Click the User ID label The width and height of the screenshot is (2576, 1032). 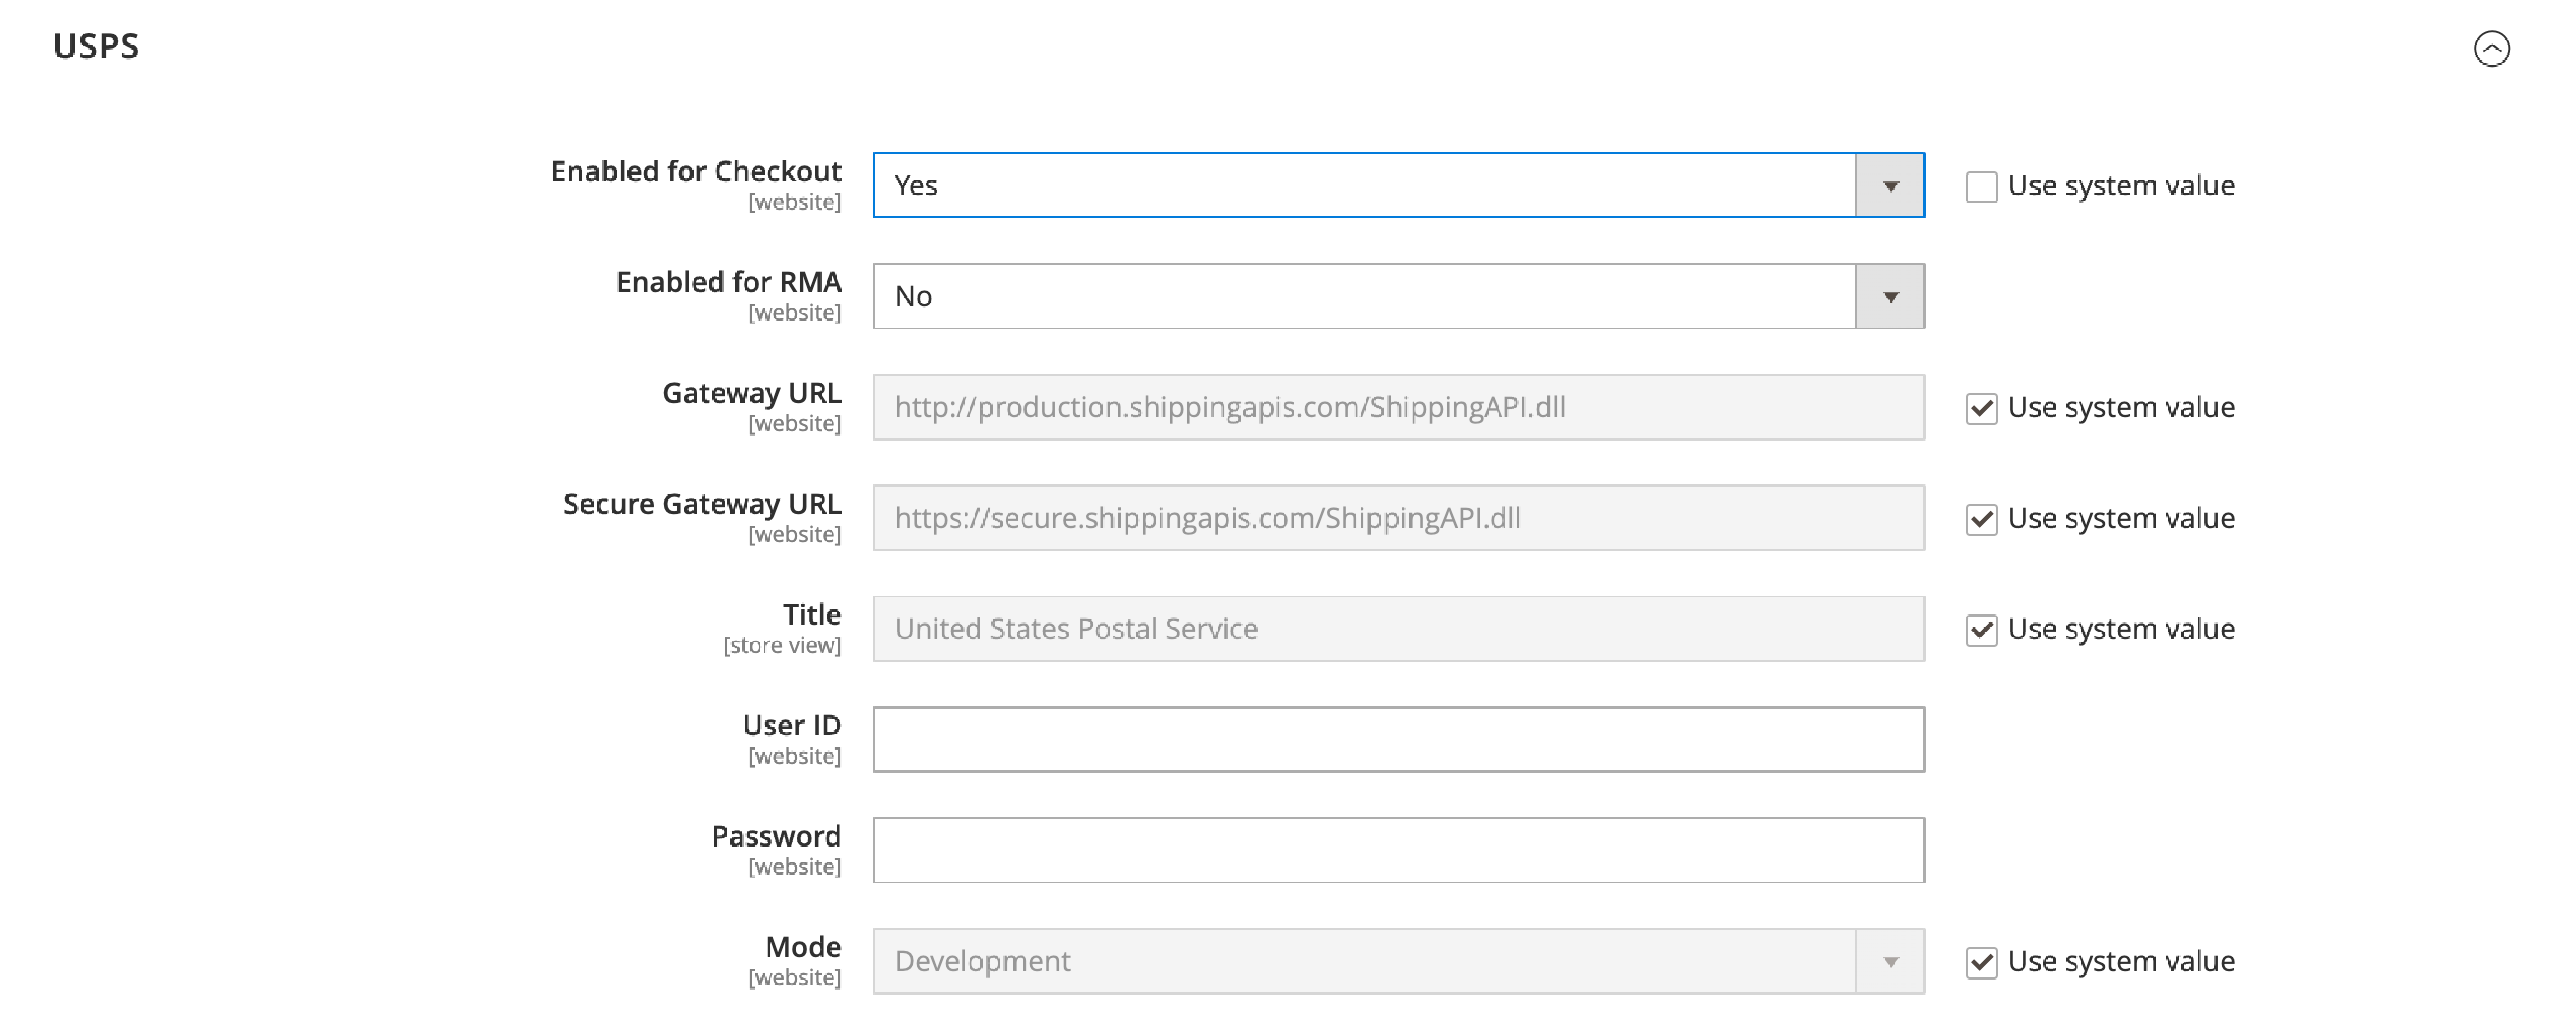(x=791, y=725)
